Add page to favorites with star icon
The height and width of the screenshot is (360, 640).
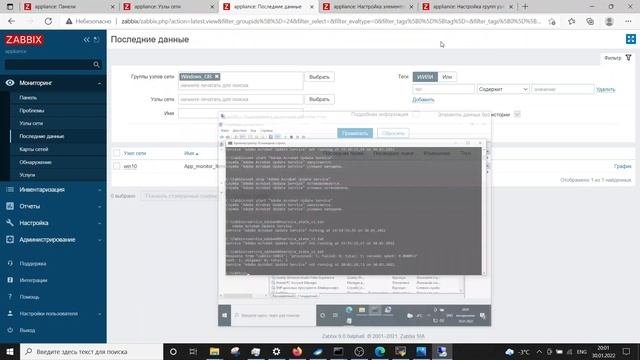pos(571,21)
